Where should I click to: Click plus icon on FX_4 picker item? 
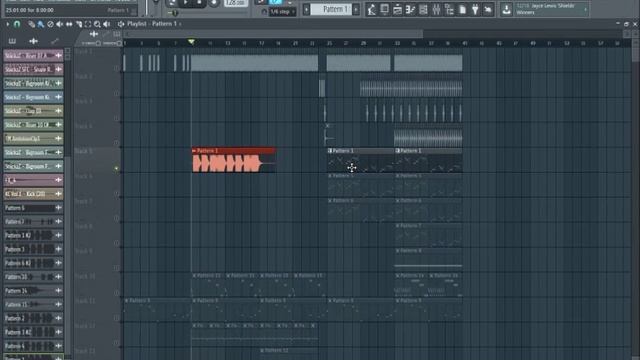[58, 180]
